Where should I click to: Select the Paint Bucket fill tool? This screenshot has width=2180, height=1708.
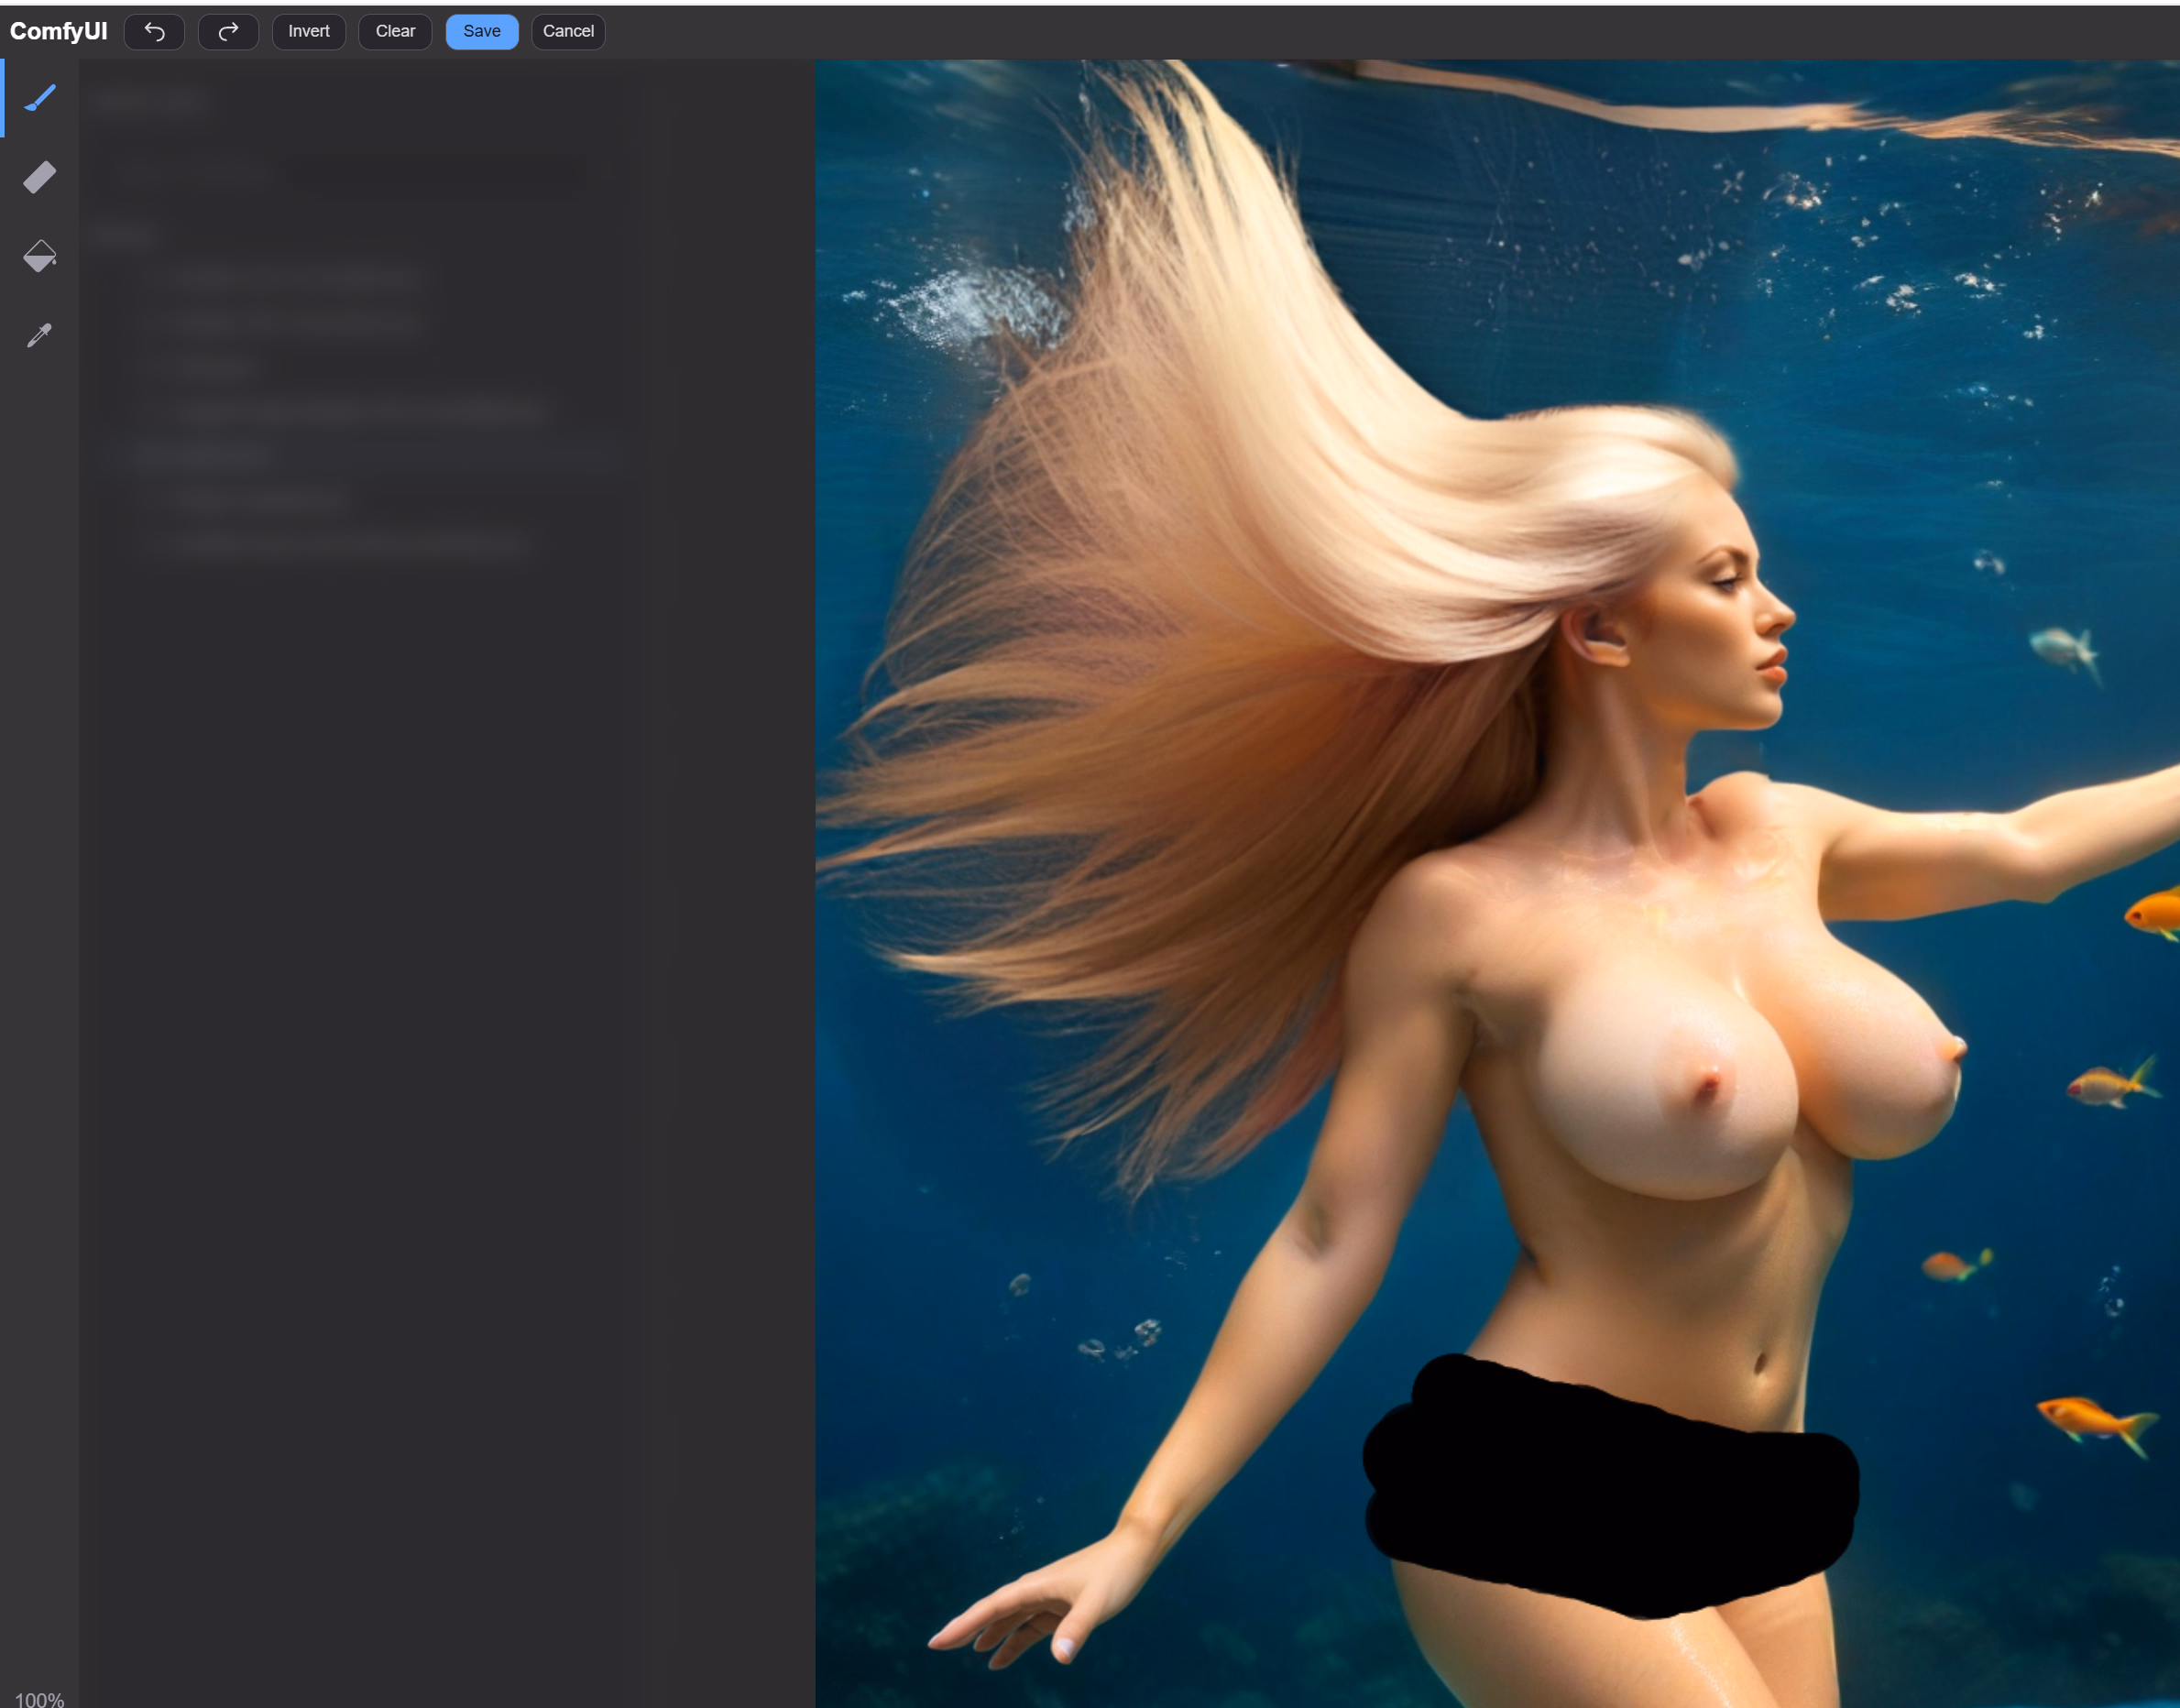pyautogui.click(x=40, y=256)
